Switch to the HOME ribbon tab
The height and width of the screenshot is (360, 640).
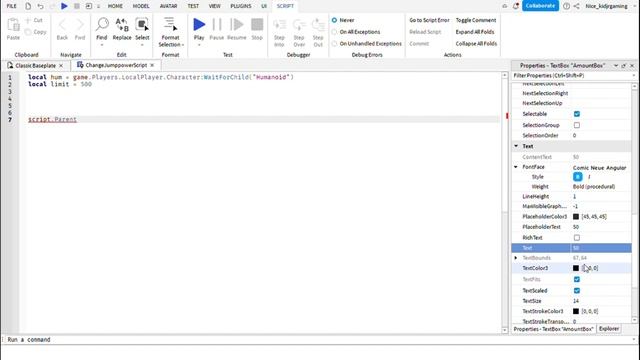coord(115,6)
